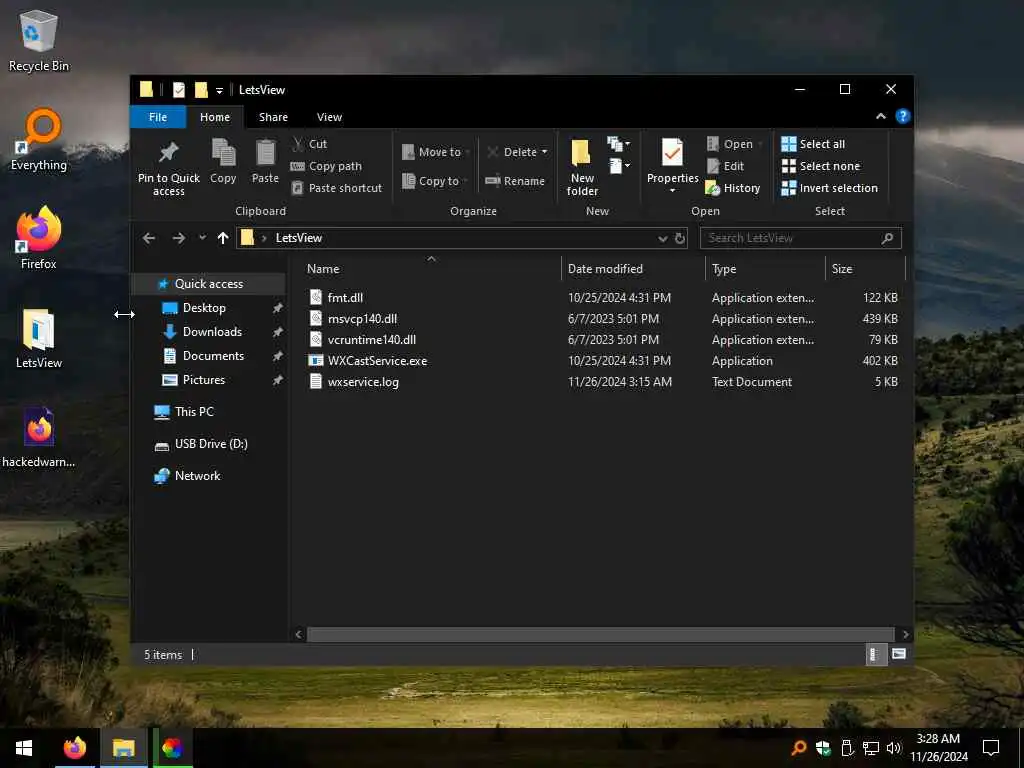
Task: Click the horizontal scrollbar in file list
Action: coord(600,634)
